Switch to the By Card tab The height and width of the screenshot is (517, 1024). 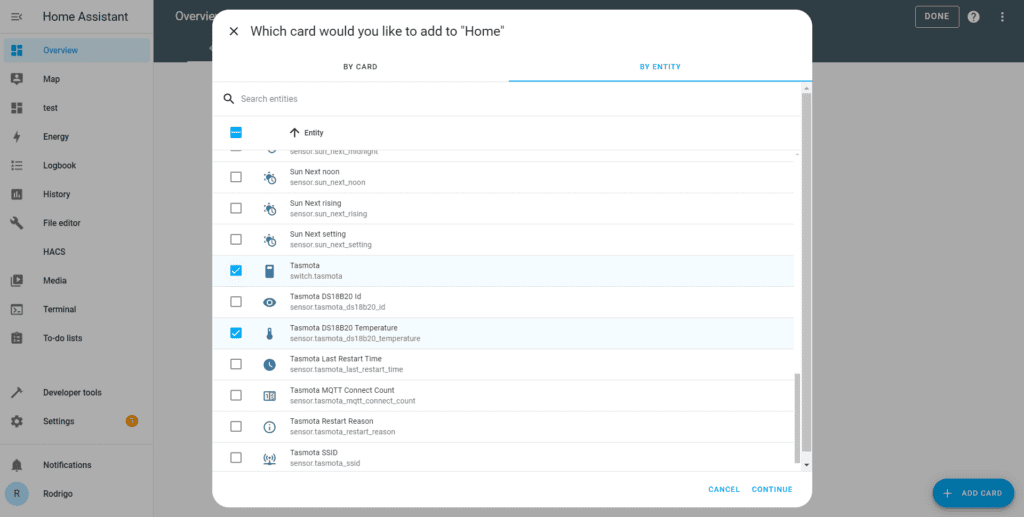pos(360,67)
